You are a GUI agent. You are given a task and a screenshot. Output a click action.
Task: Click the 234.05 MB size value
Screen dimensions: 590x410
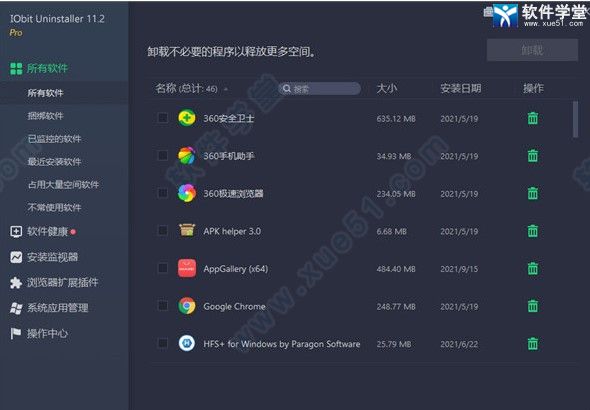tap(396, 194)
